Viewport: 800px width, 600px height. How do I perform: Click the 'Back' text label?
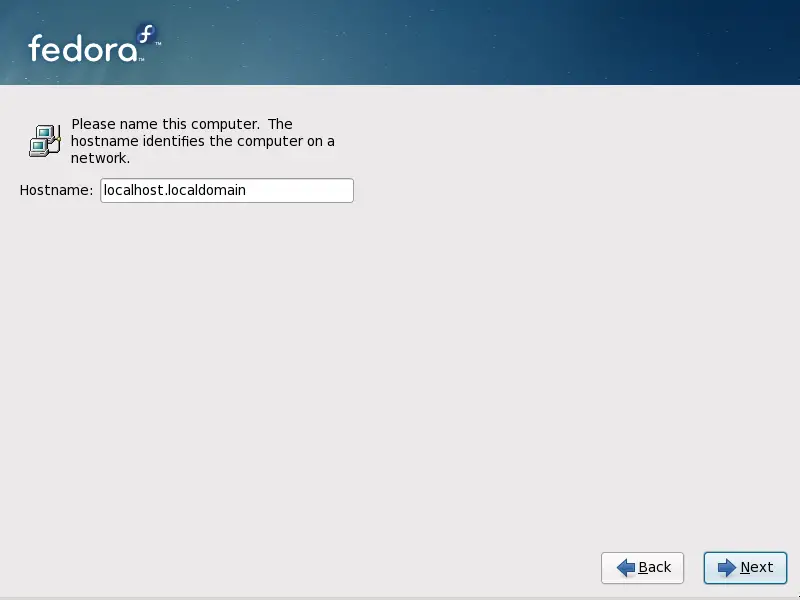[x=654, y=568]
